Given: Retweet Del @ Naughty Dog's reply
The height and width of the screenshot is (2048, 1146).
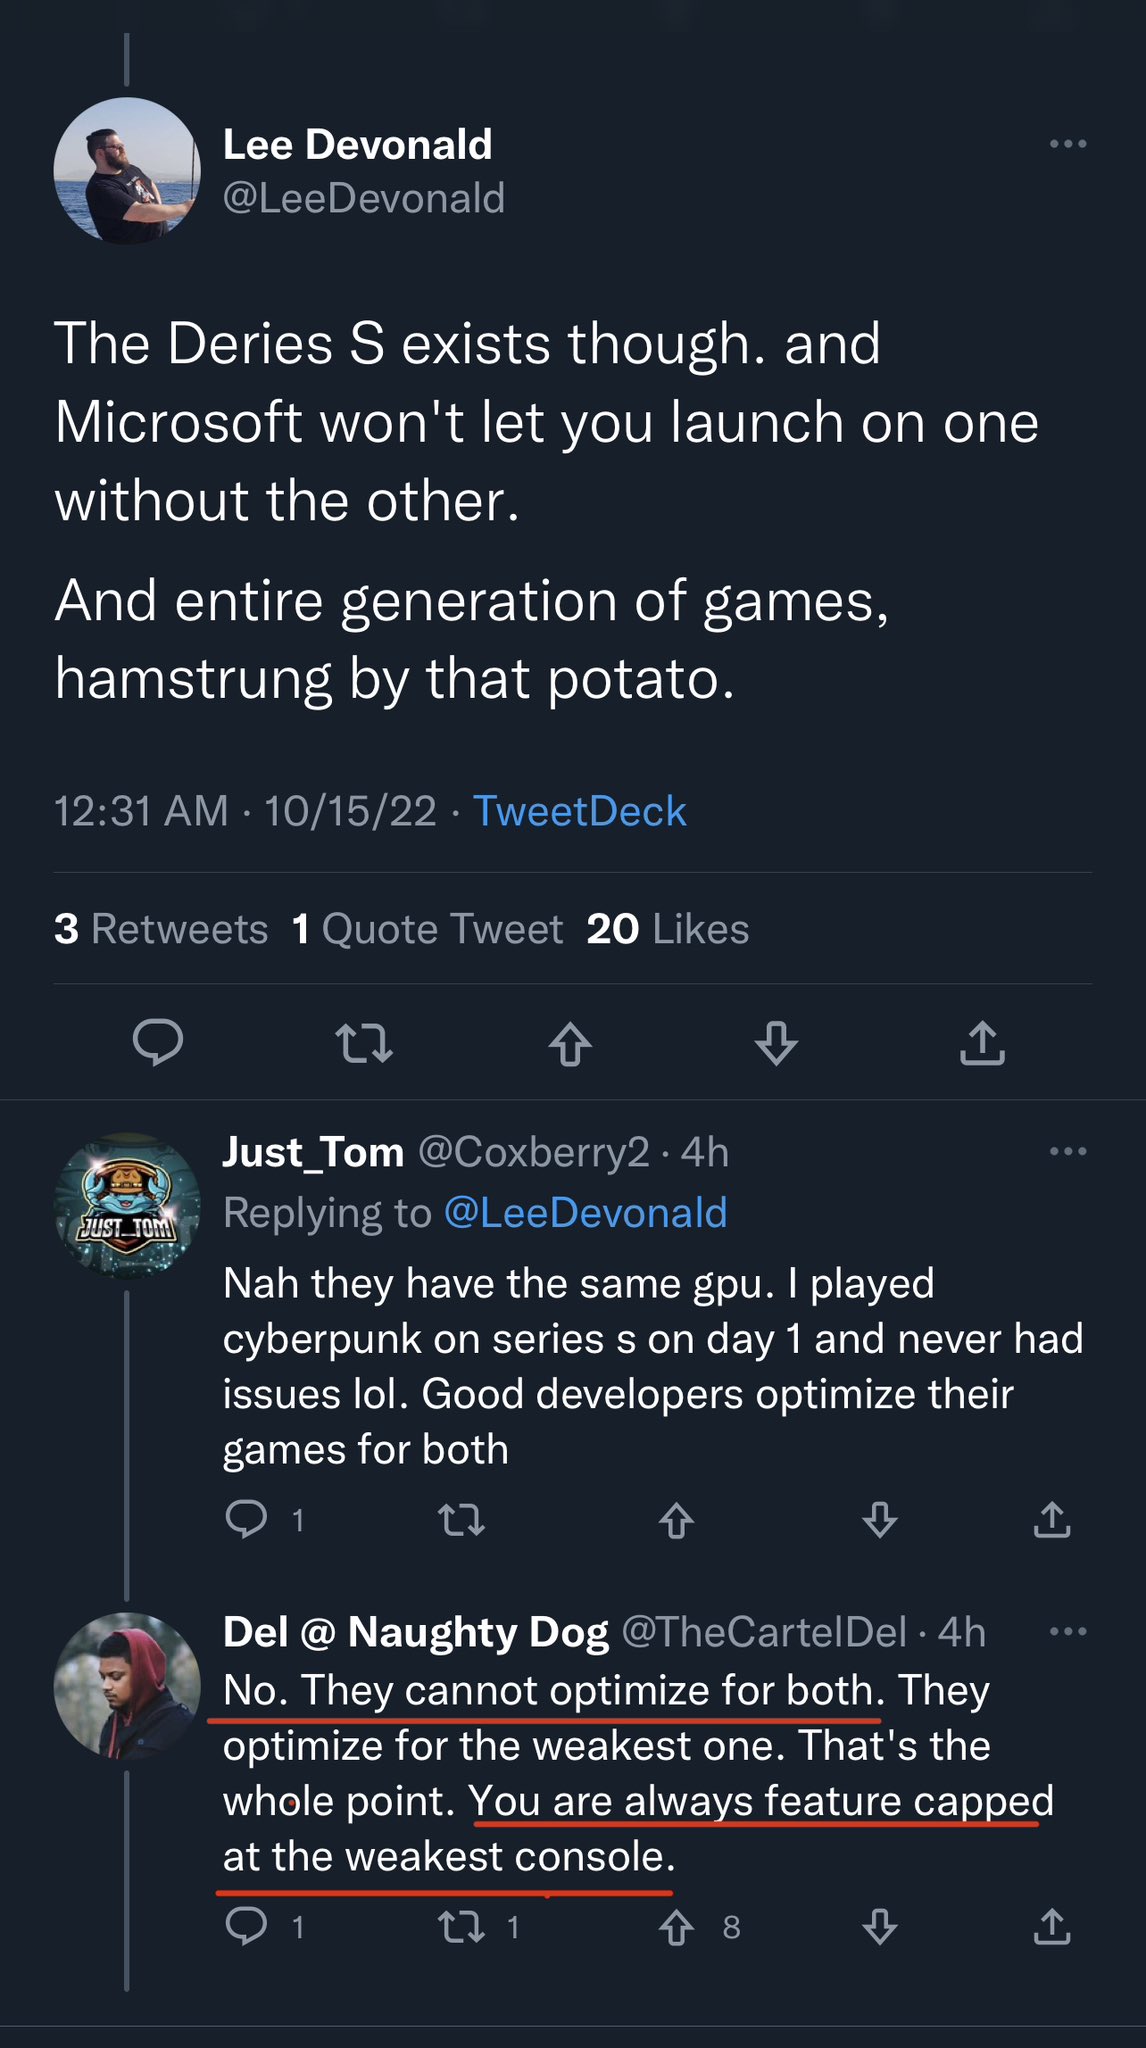Looking at the screenshot, I should pyautogui.click(x=462, y=1927).
